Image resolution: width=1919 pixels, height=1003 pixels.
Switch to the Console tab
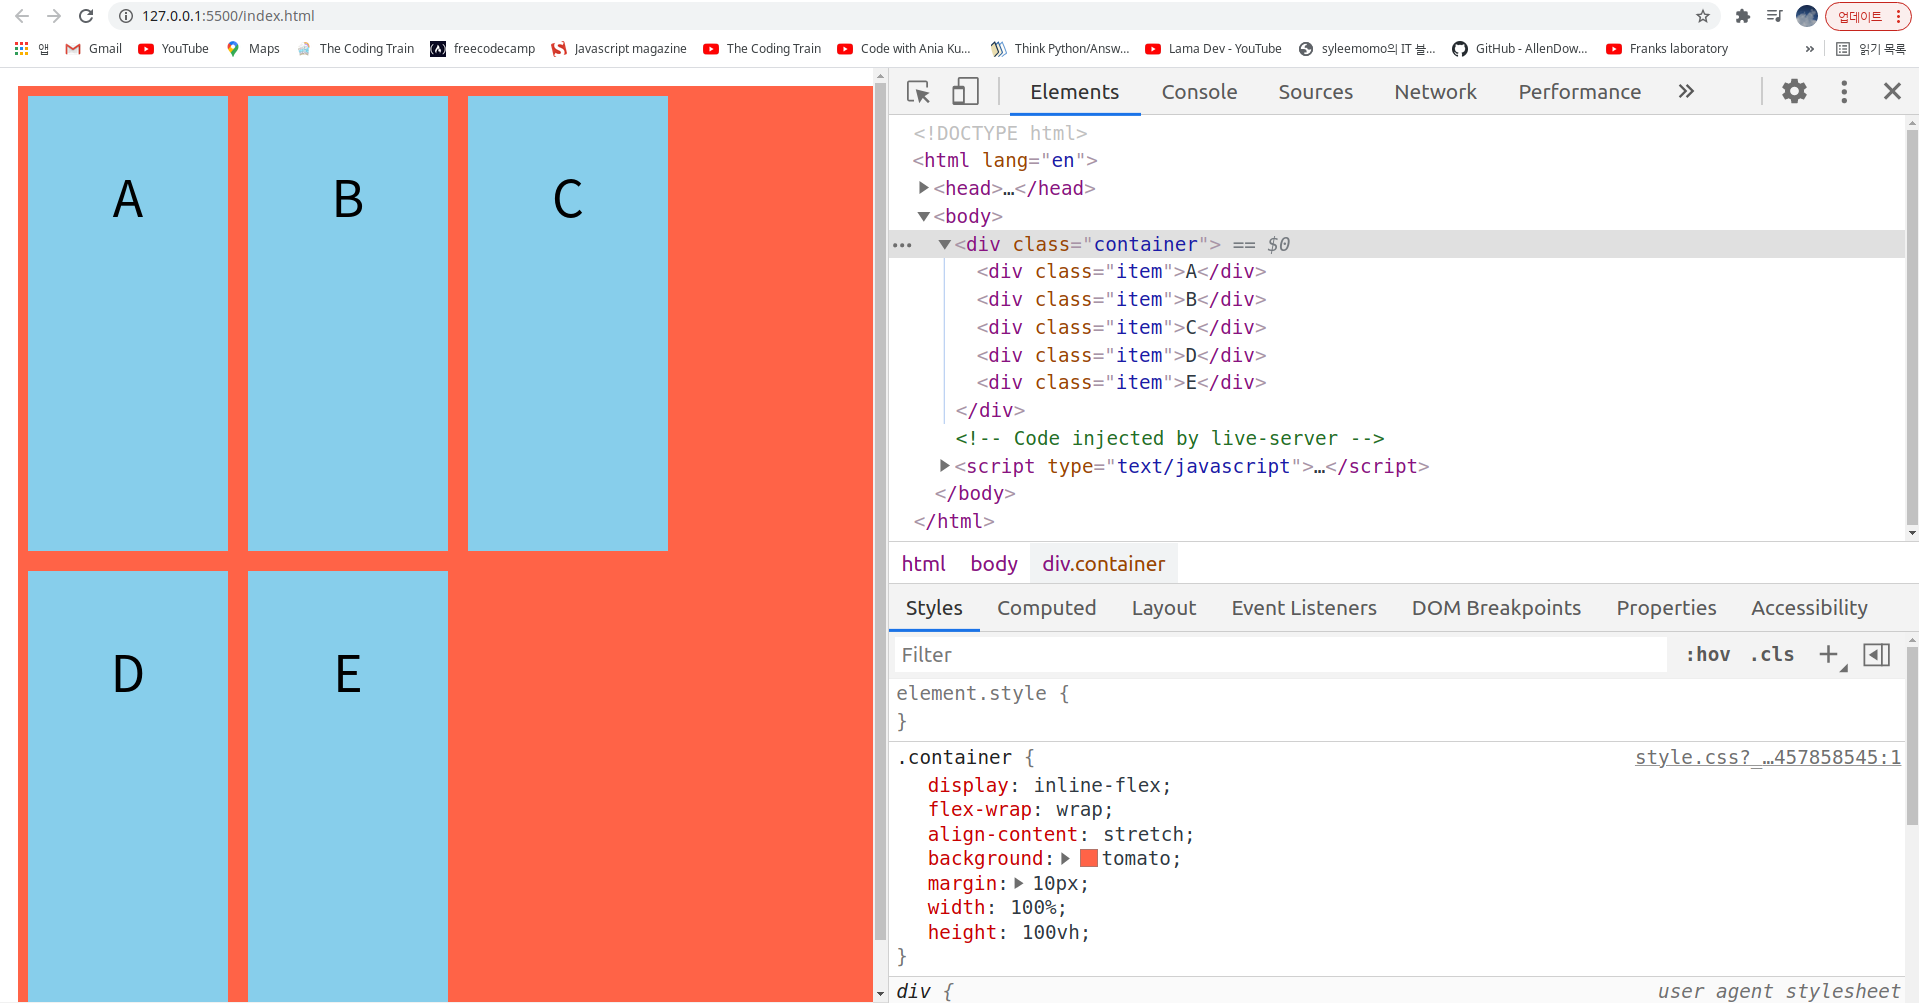tap(1199, 92)
